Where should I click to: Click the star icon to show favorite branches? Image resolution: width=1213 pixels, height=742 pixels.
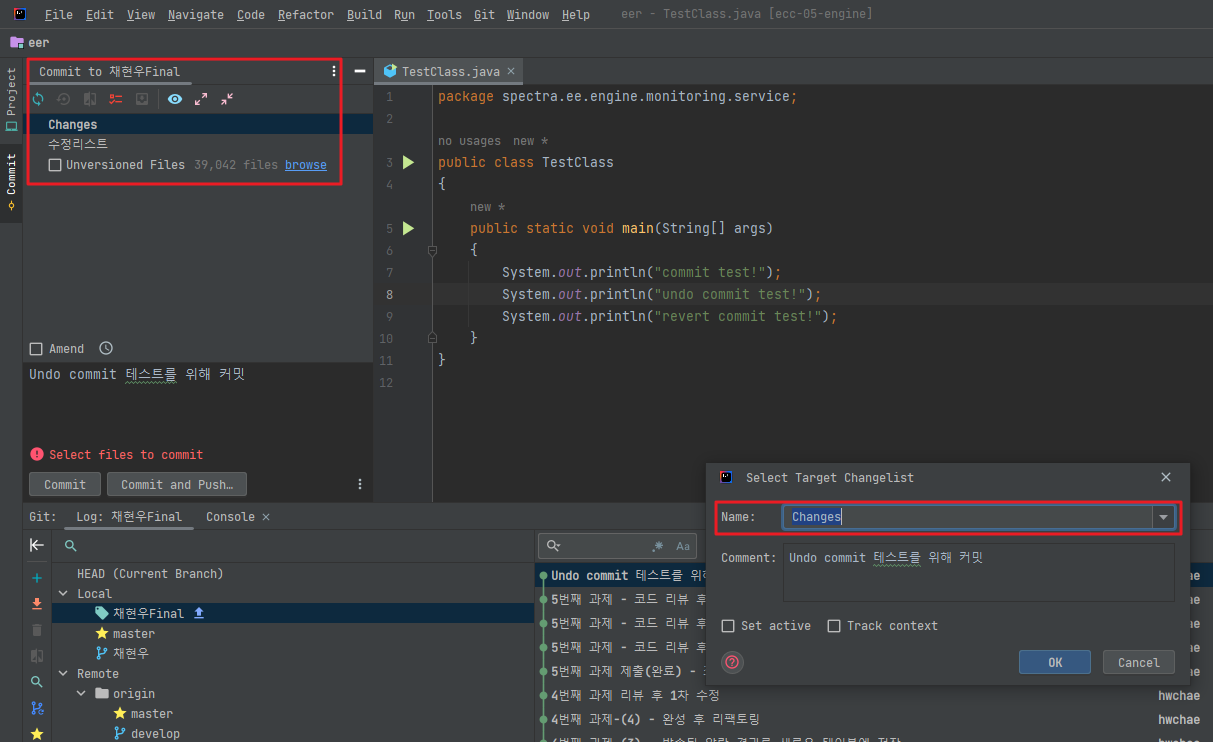[x=37, y=735]
